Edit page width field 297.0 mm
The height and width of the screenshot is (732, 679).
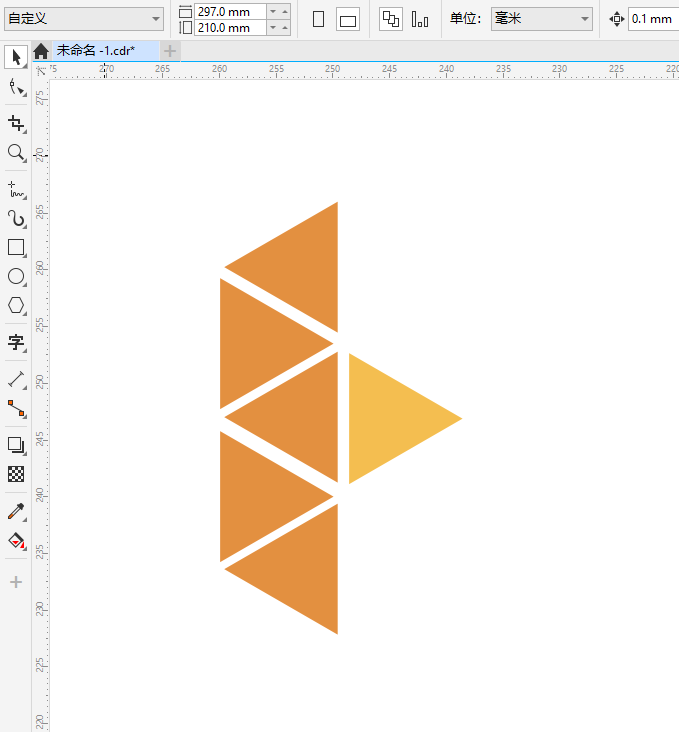coord(230,11)
